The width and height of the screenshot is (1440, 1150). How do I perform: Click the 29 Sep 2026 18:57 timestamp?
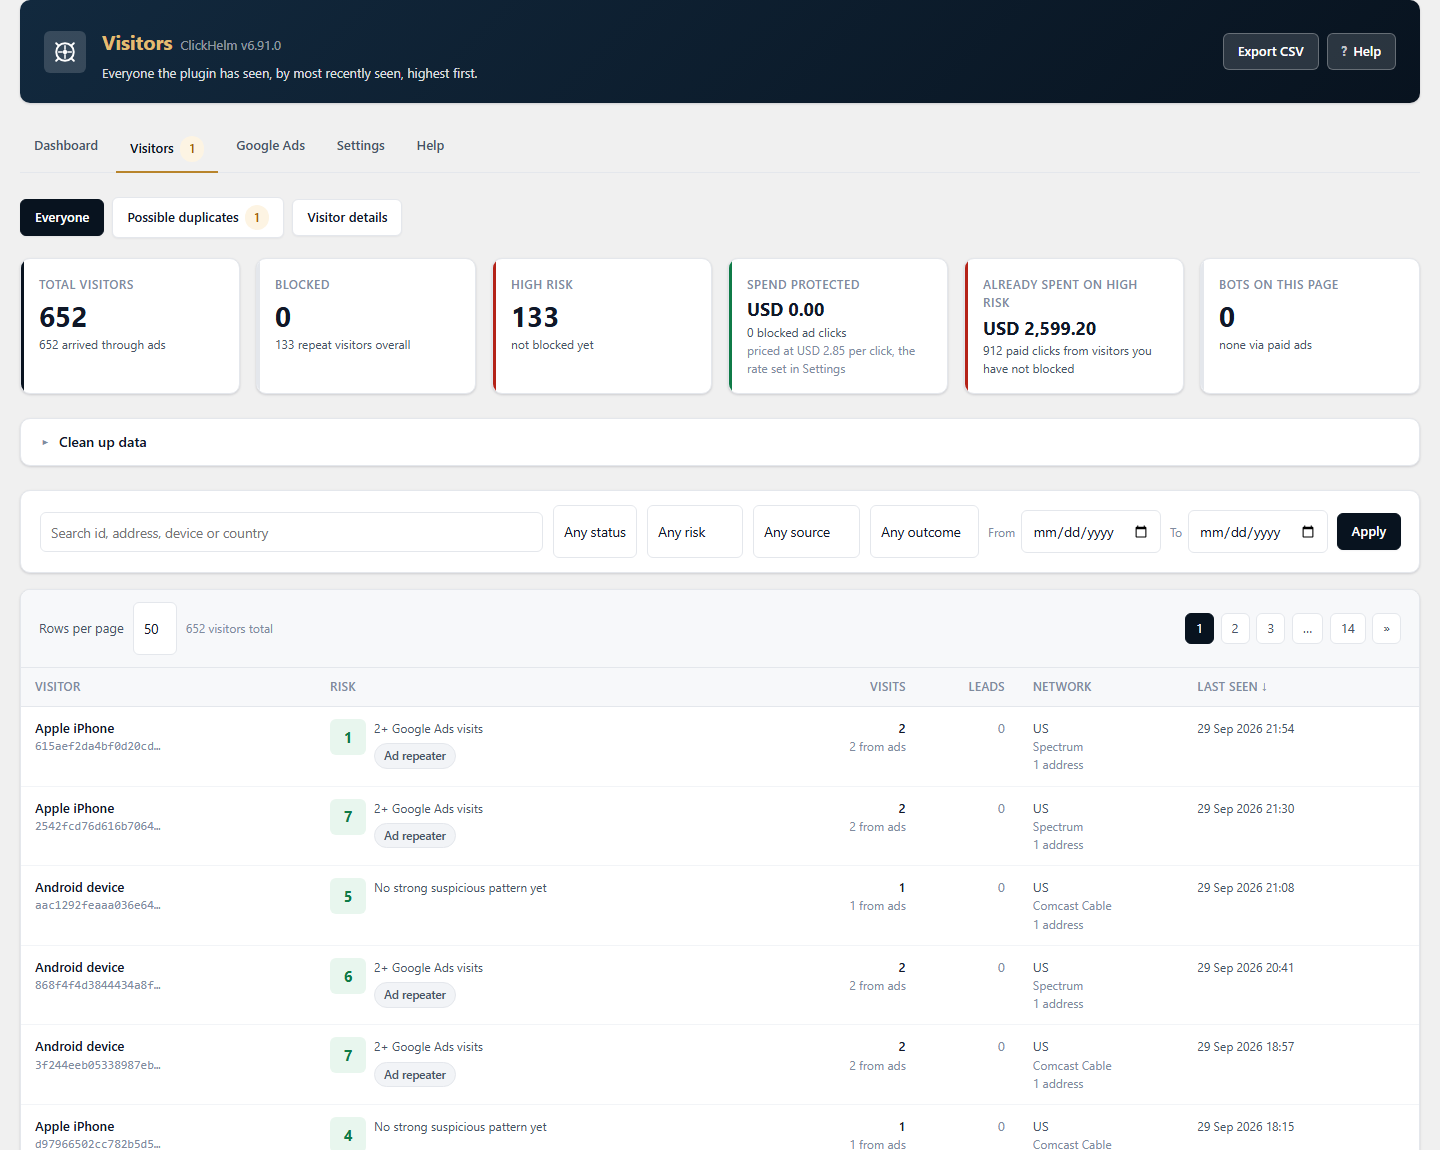coord(1246,1047)
